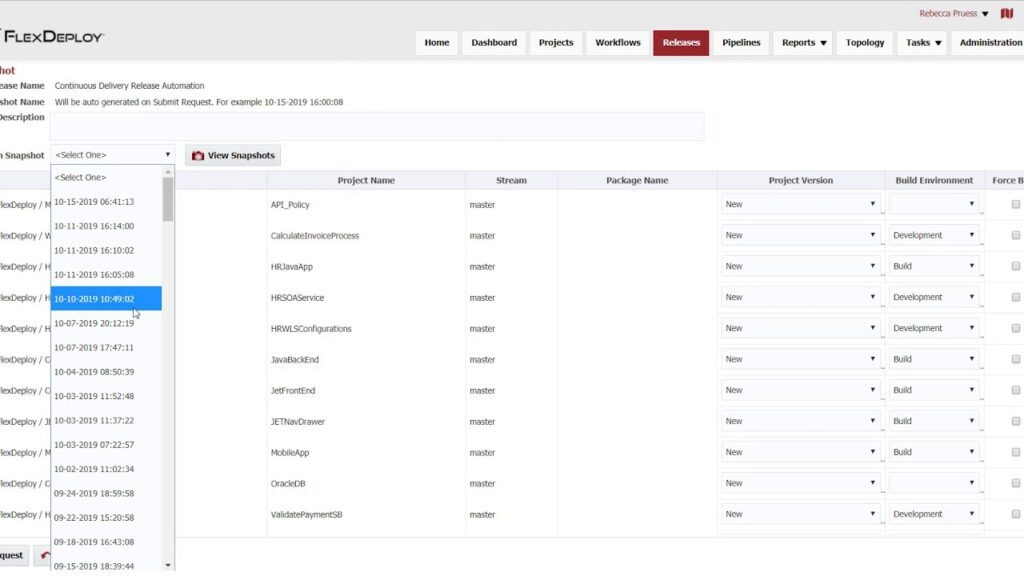Open the Rebecca Pruess user menu
The image size is (1024, 576).
tap(950, 13)
